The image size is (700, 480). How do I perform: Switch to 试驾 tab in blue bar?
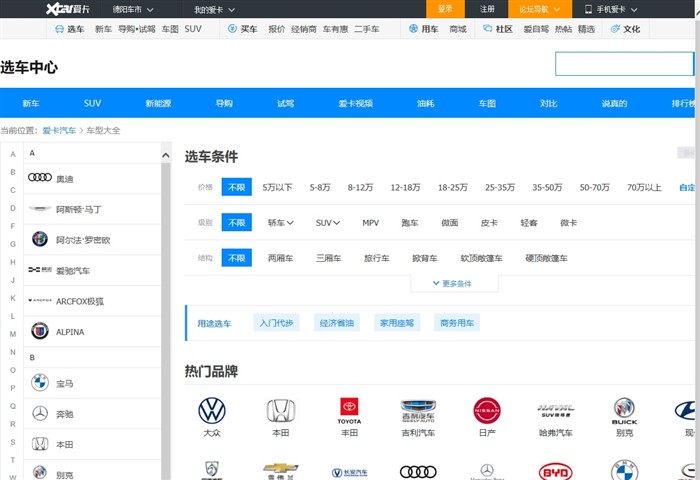tap(285, 103)
